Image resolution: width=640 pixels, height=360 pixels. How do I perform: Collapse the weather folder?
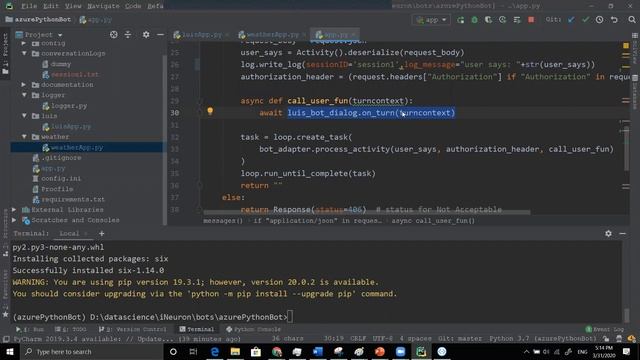(24, 137)
